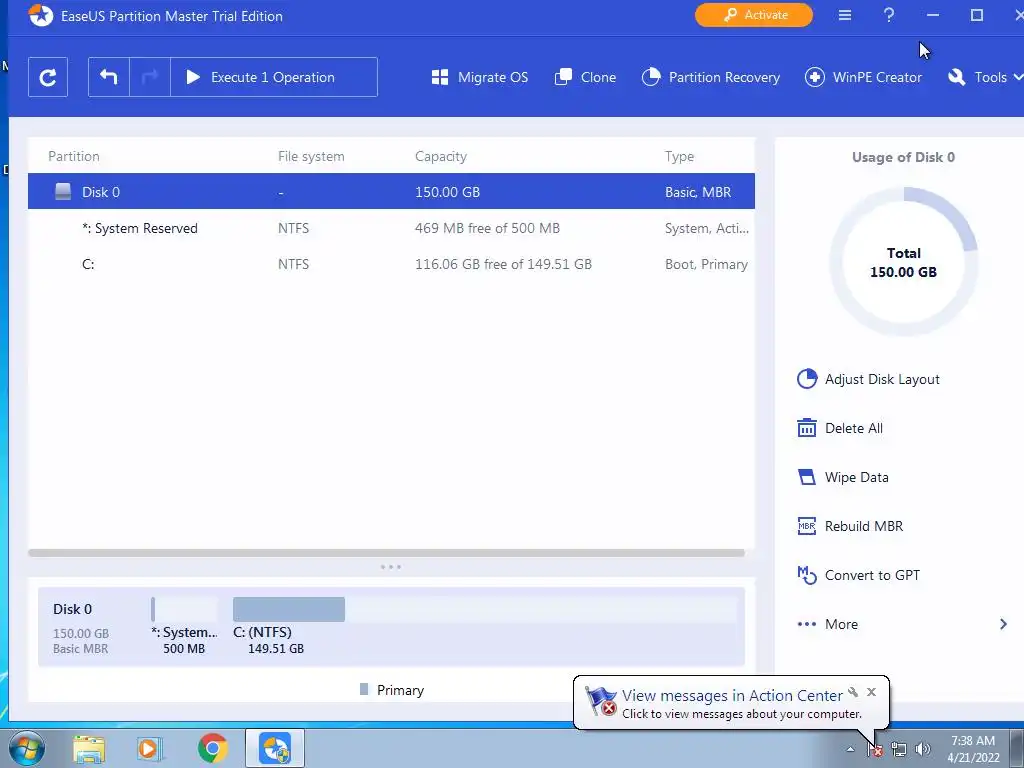Click View messages in Action Center link
This screenshot has width=1024, height=768.
(x=731, y=696)
